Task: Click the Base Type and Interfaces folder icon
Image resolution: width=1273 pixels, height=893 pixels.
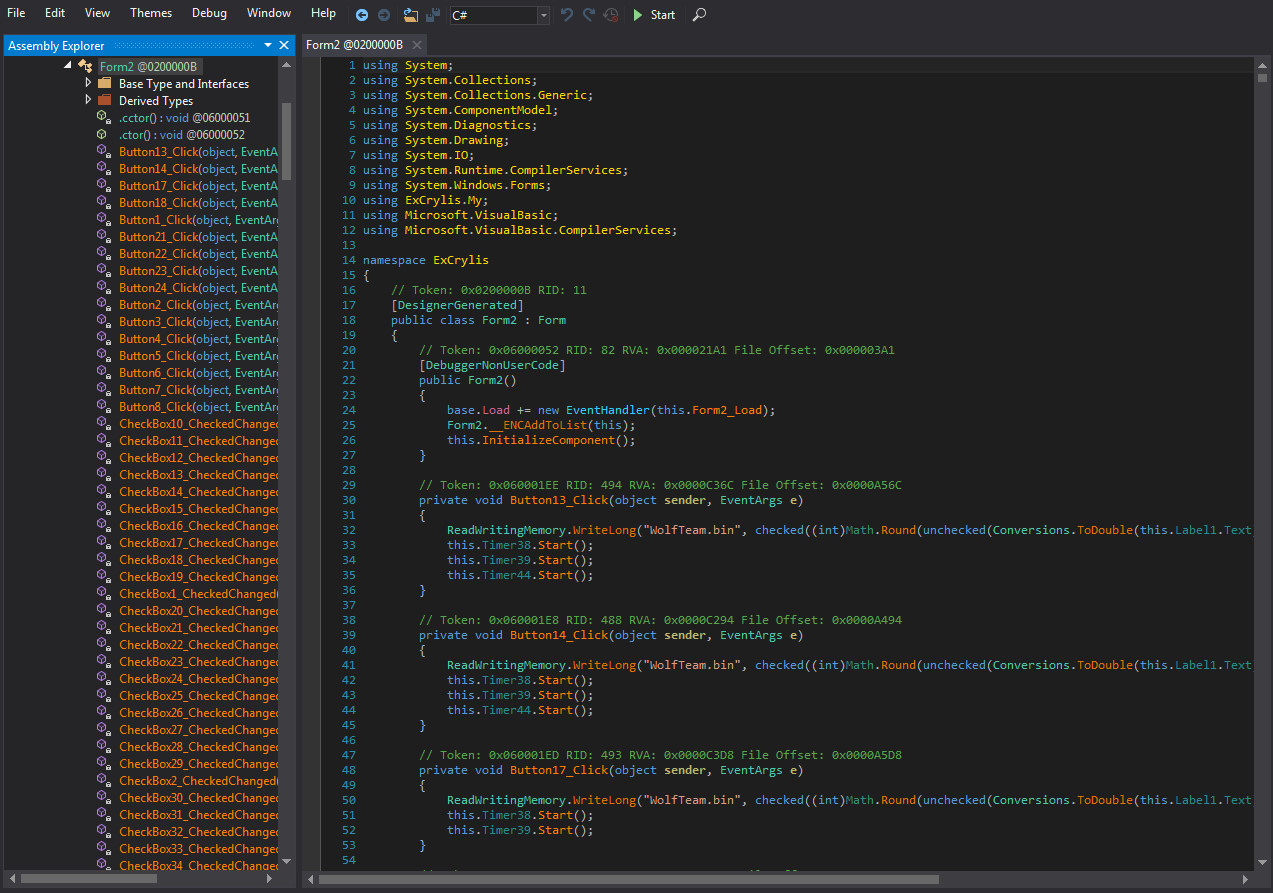Action: click(x=104, y=83)
